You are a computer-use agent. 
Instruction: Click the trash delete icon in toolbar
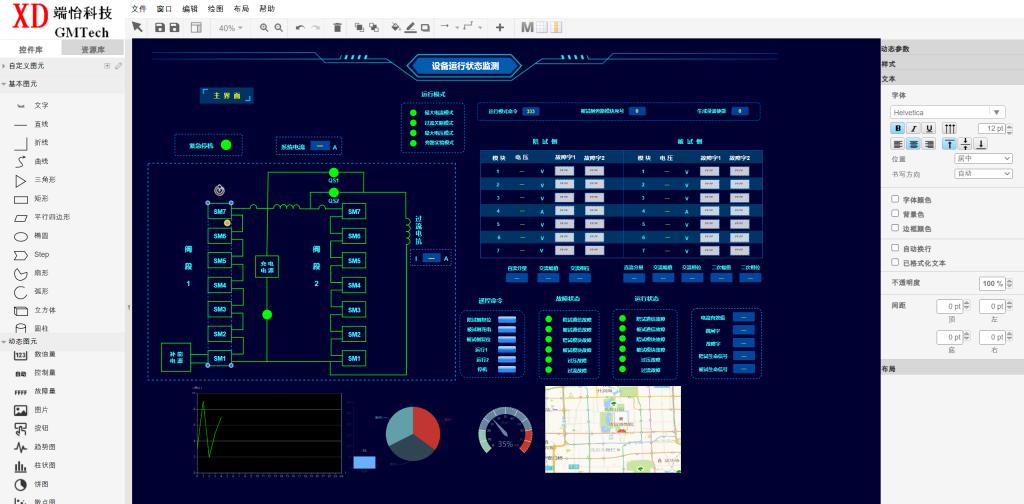coord(337,27)
